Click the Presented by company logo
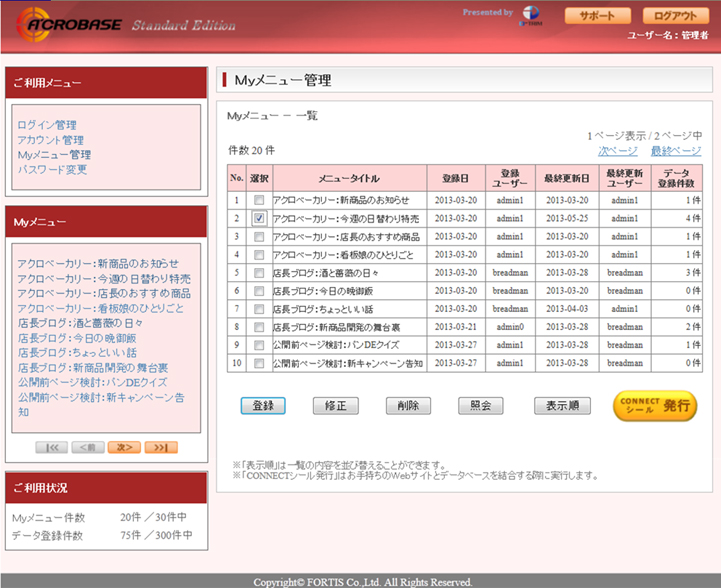The image size is (721, 588). pyautogui.click(x=531, y=16)
